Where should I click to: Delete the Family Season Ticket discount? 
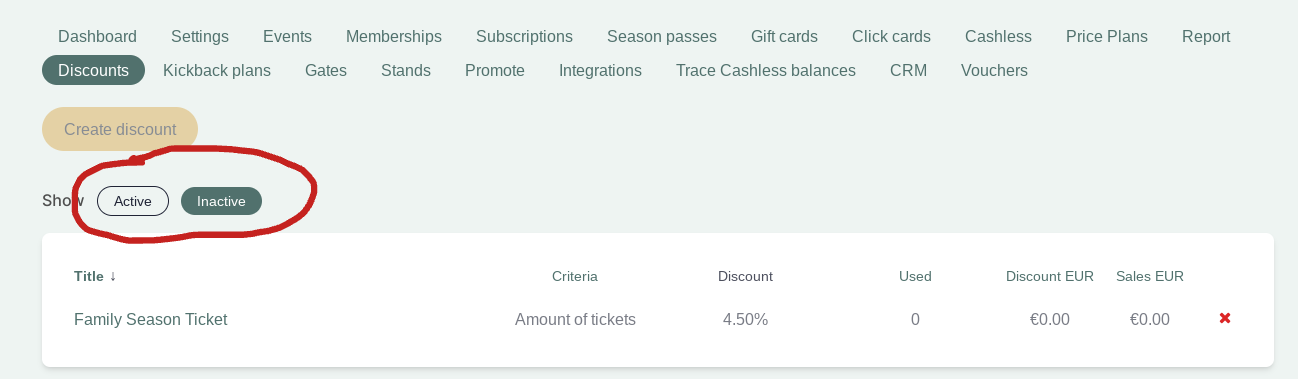click(x=1225, y=319)
